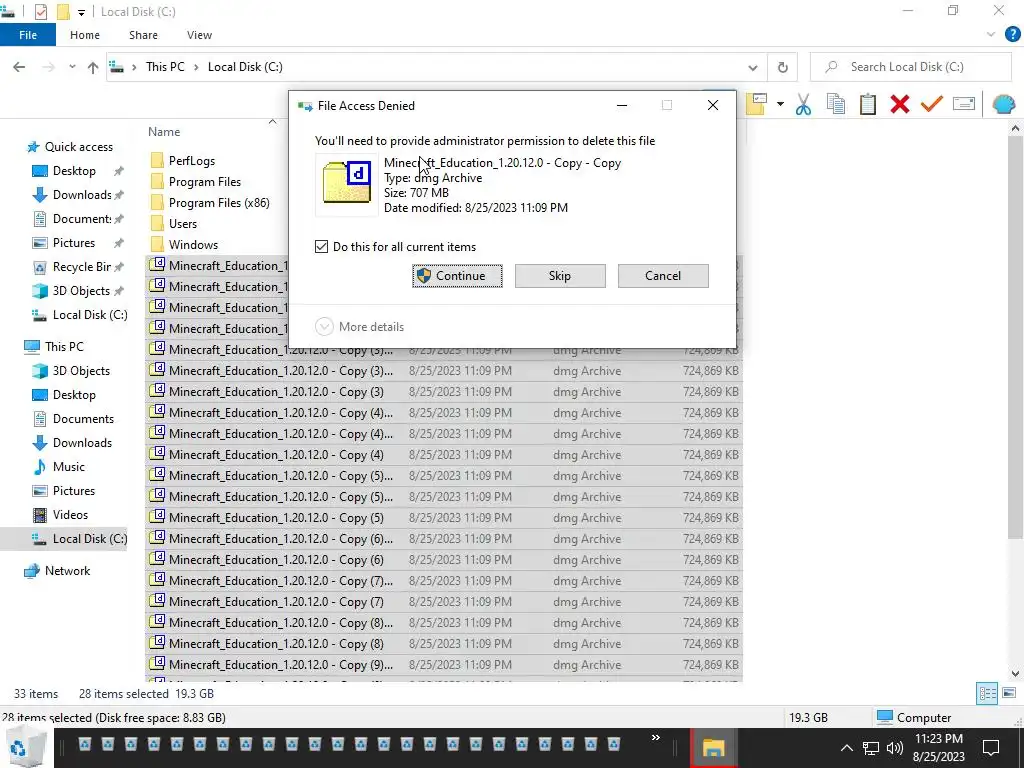The width and height of the screenshot is (1024, 768).
Task: Open pinned Pictures under Quick access
Action: (73, 243)
